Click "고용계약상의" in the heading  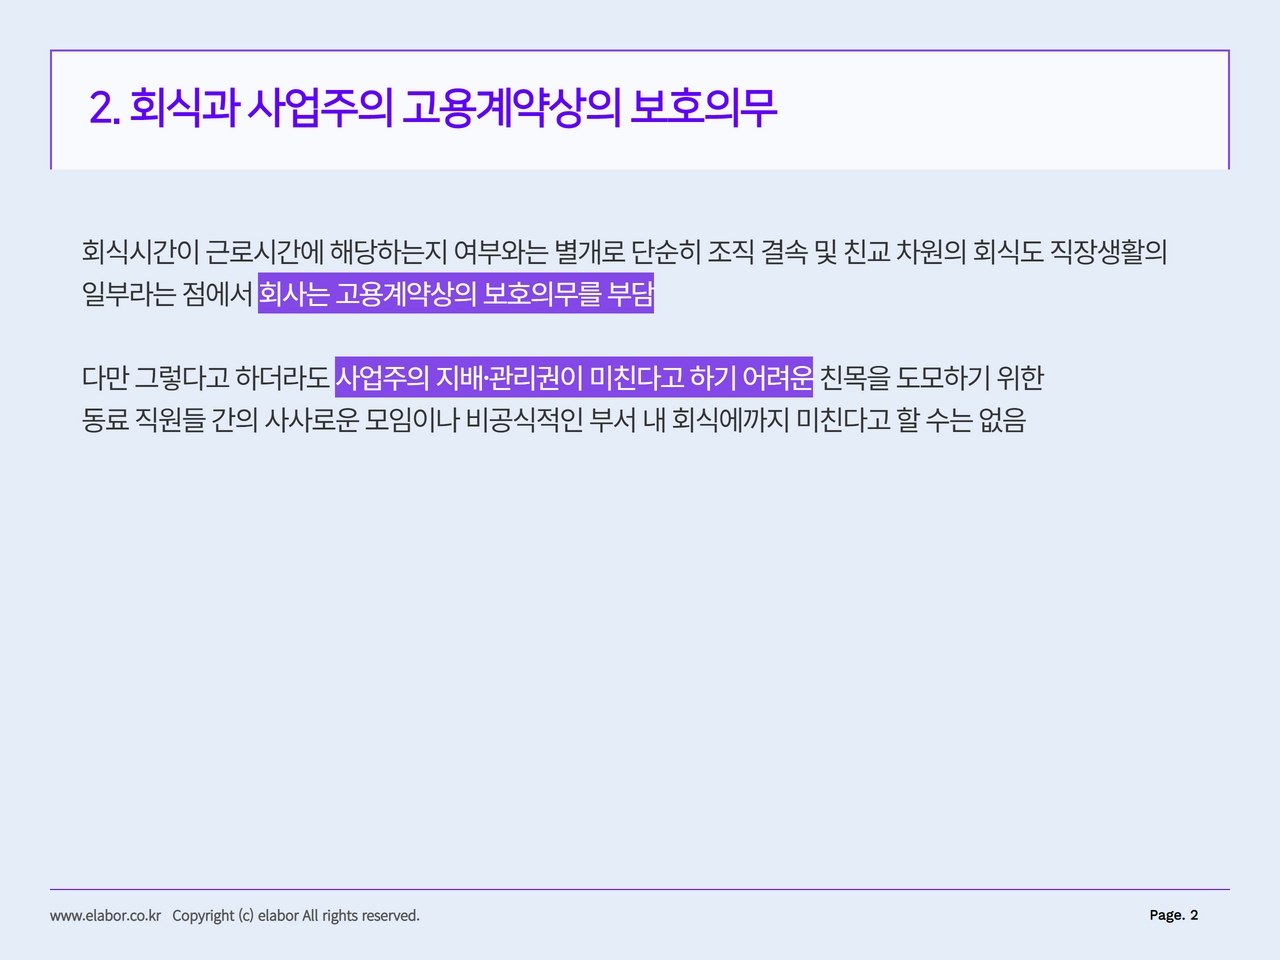510,108
